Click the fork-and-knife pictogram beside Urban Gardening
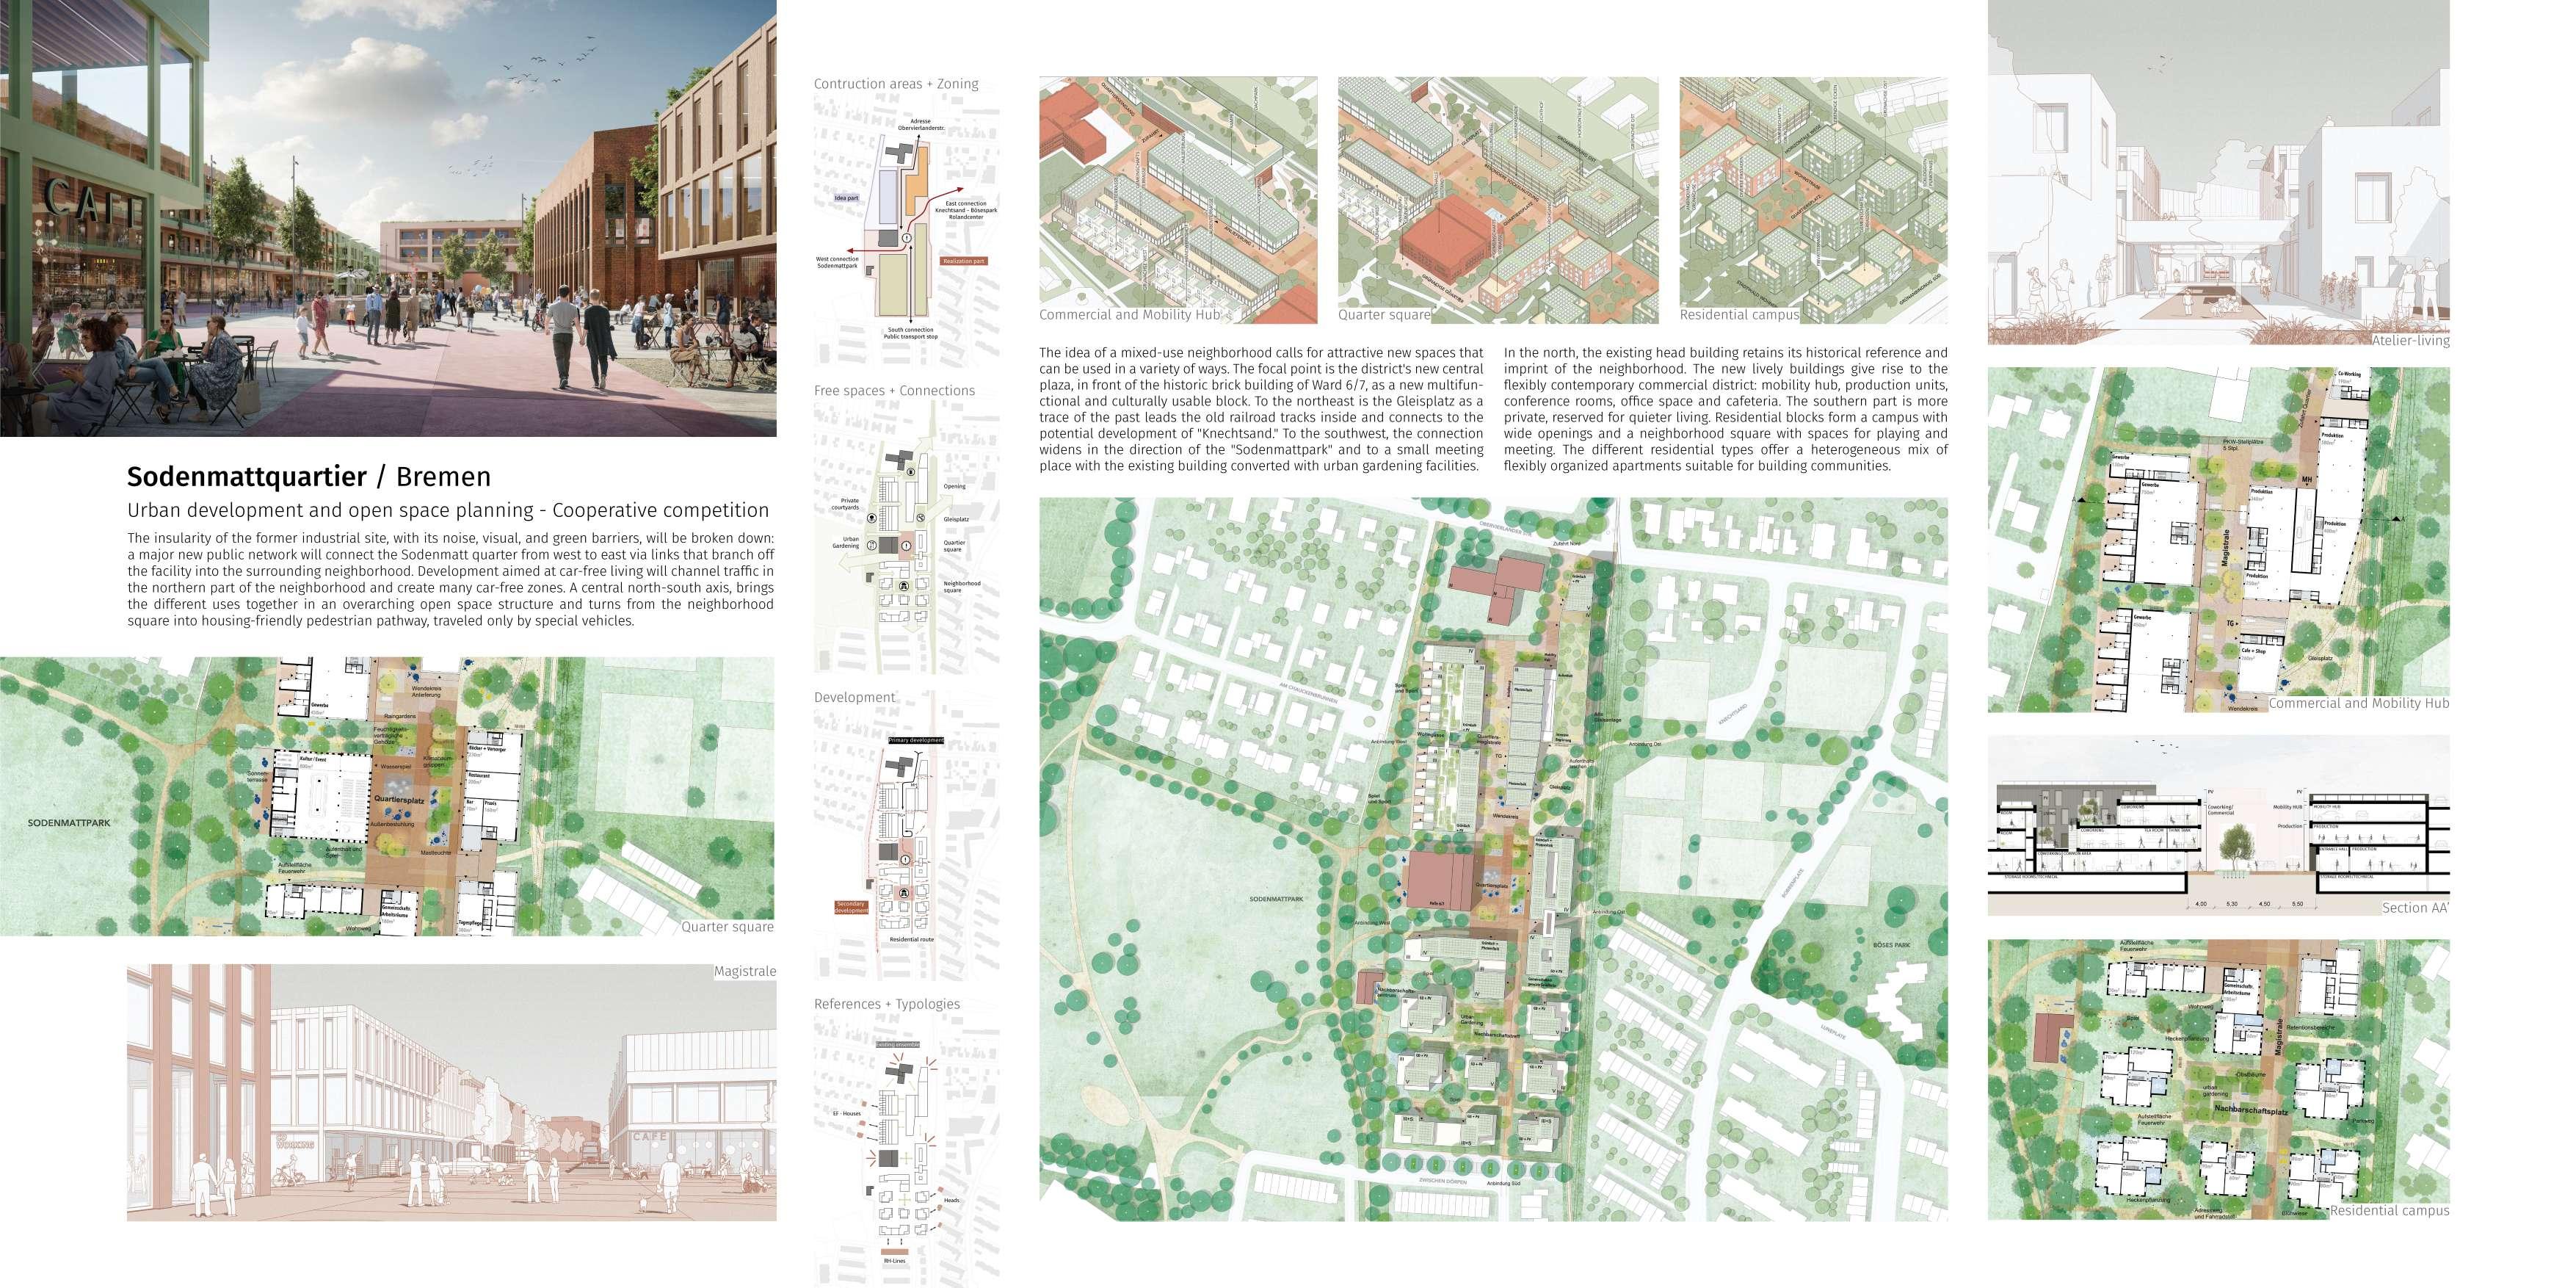The height and width of the screenshot is (1288, 2576). (872, 546)
